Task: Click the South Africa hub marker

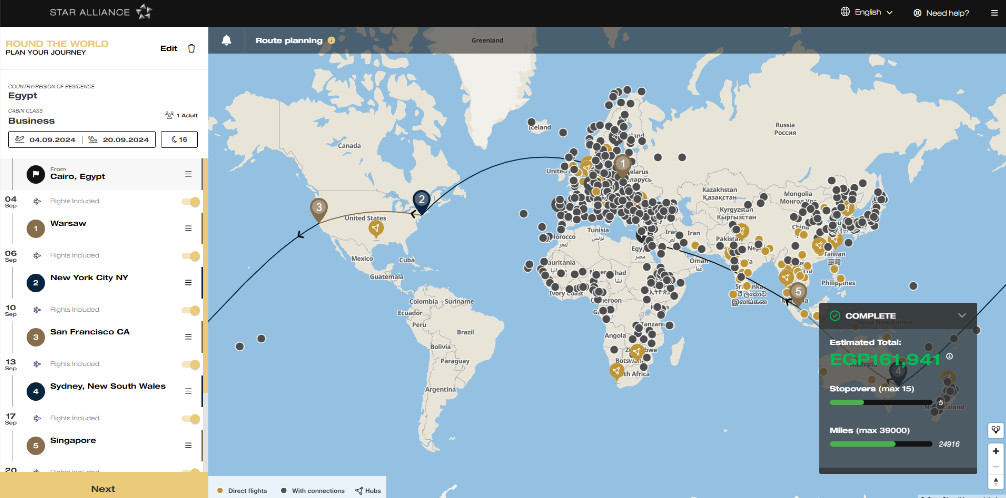Action: tap(617, 373)
